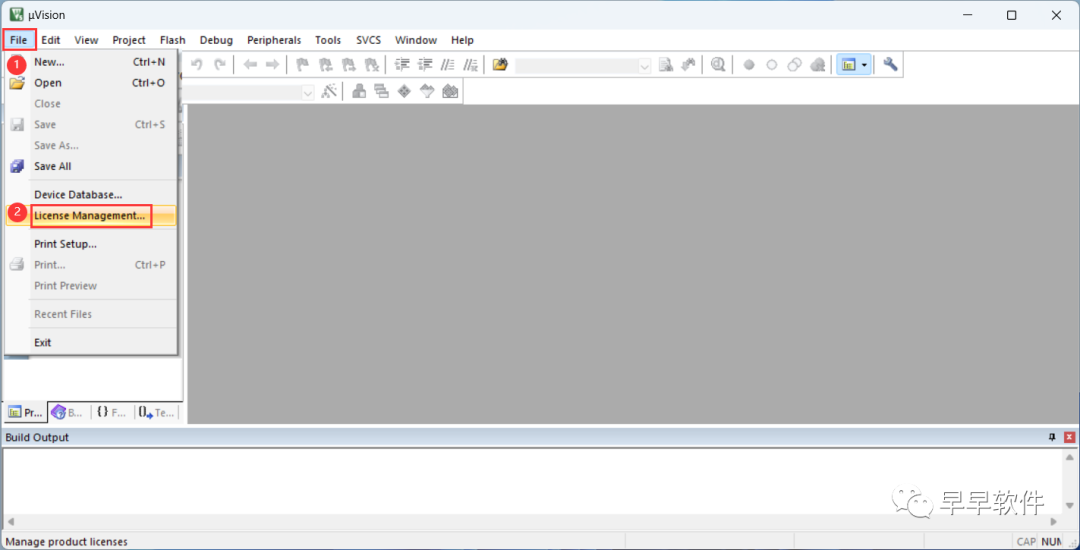Choose Open from the File menu

click(x=91, y=83)
